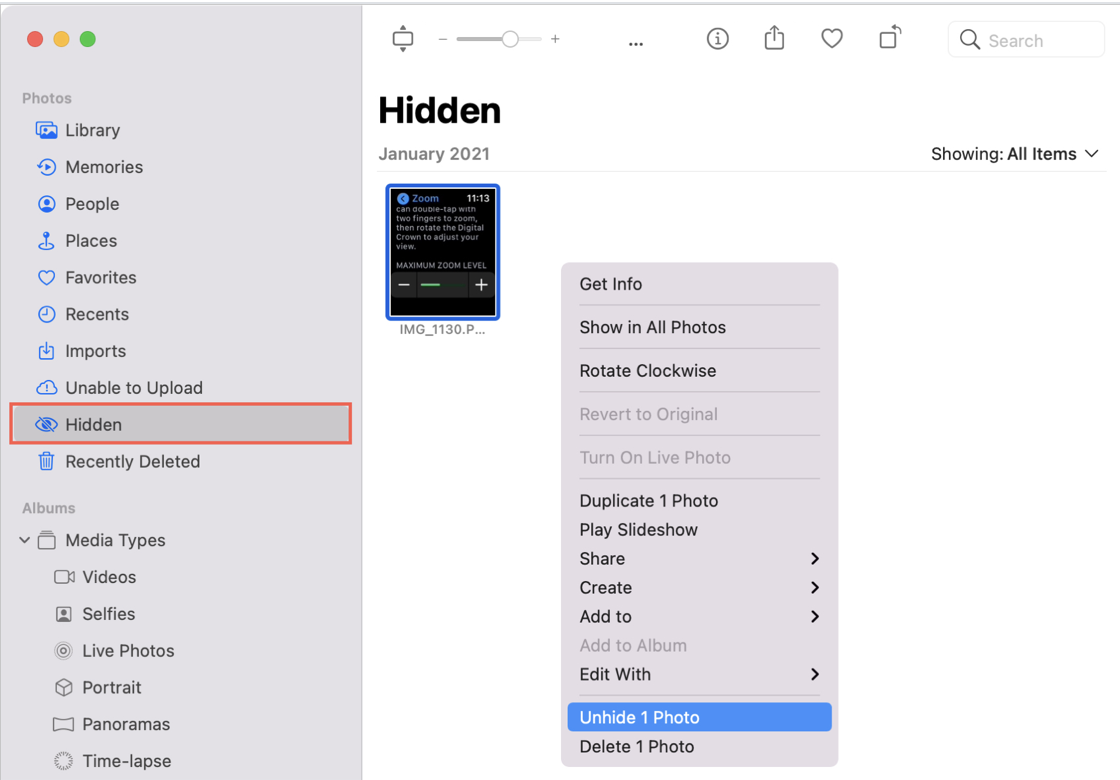Click the aspect ratio view icon
1120x780 pixels.
coord(403,39)
